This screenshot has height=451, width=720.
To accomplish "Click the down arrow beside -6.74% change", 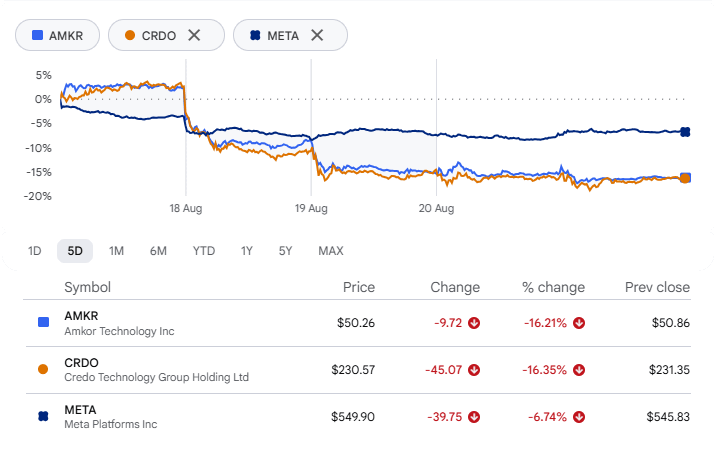I will pyautogui.click(x=579, y=417).
